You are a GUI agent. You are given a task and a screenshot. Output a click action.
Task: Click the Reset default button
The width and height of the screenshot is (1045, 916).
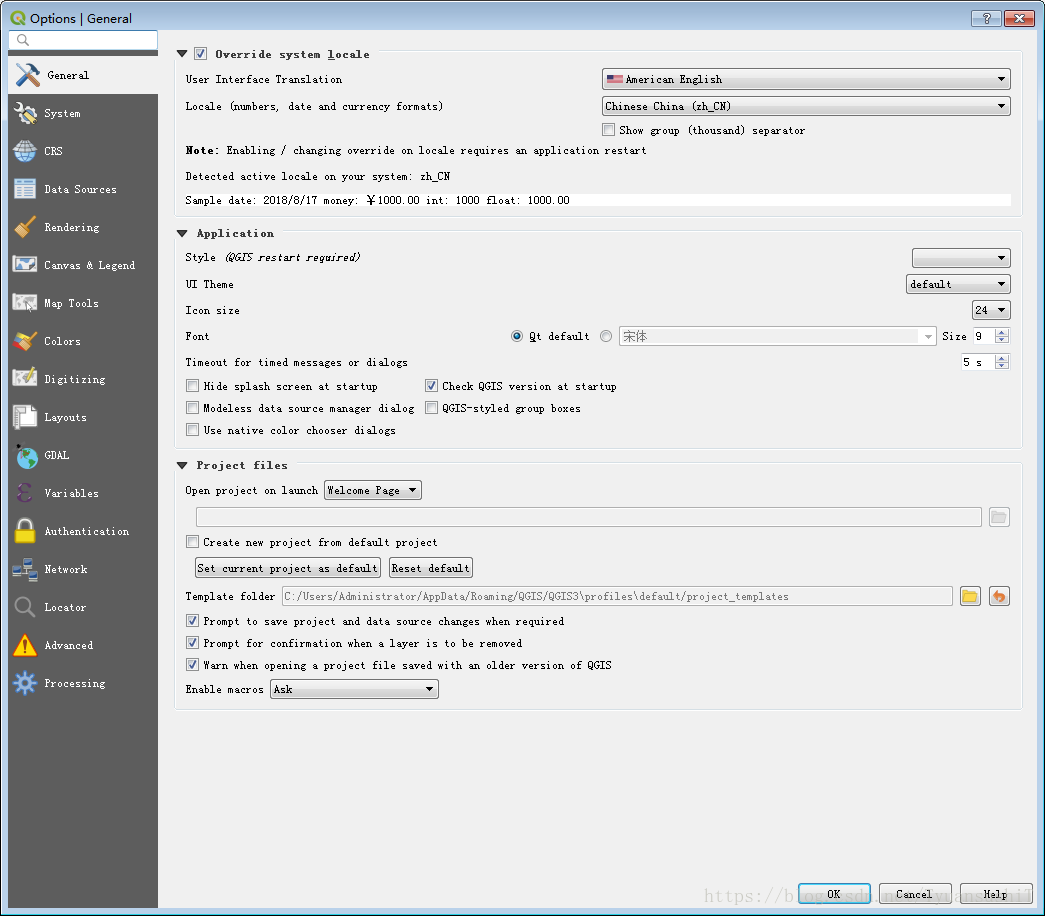click(431, 568)
